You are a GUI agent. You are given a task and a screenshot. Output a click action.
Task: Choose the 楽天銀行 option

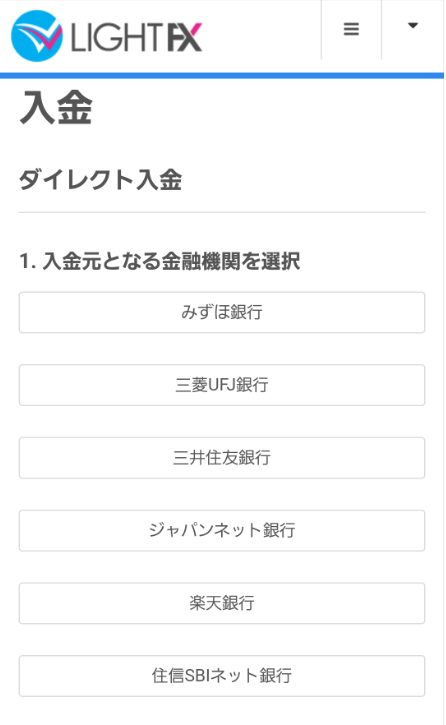coord(222,603)
